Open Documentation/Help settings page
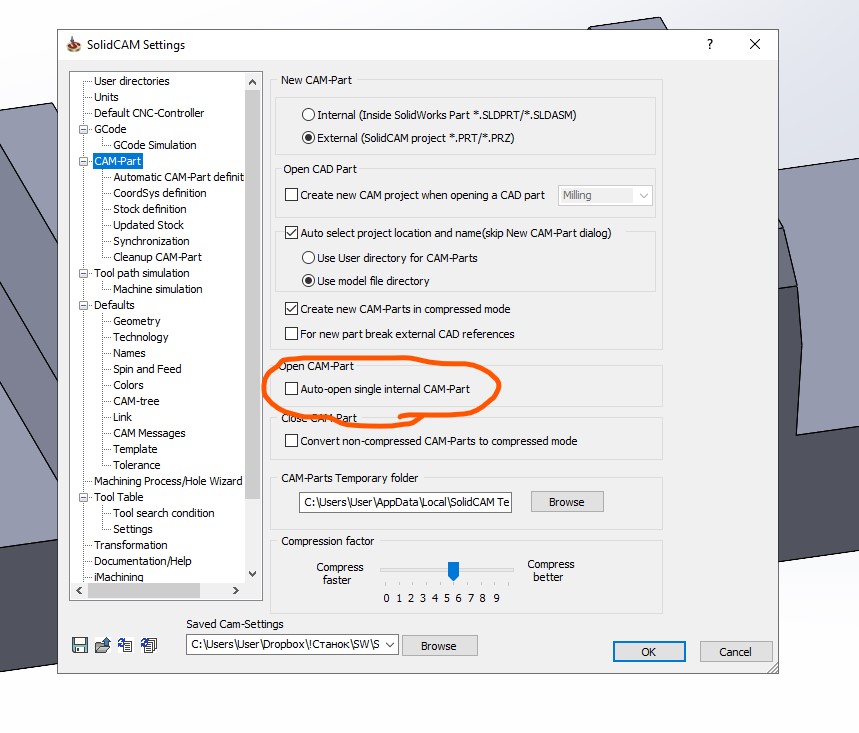This screenshot has width=859, height=733. point(142,561)
